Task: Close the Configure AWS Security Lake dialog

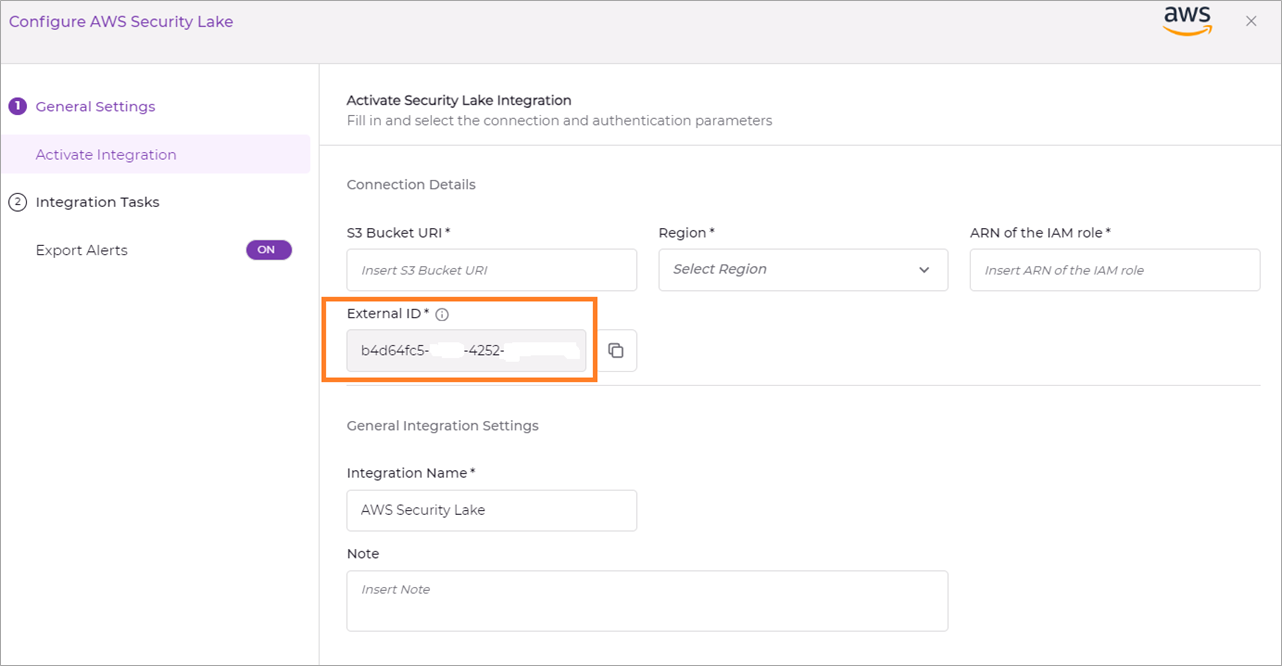Action: click(x=1251, y=21)
